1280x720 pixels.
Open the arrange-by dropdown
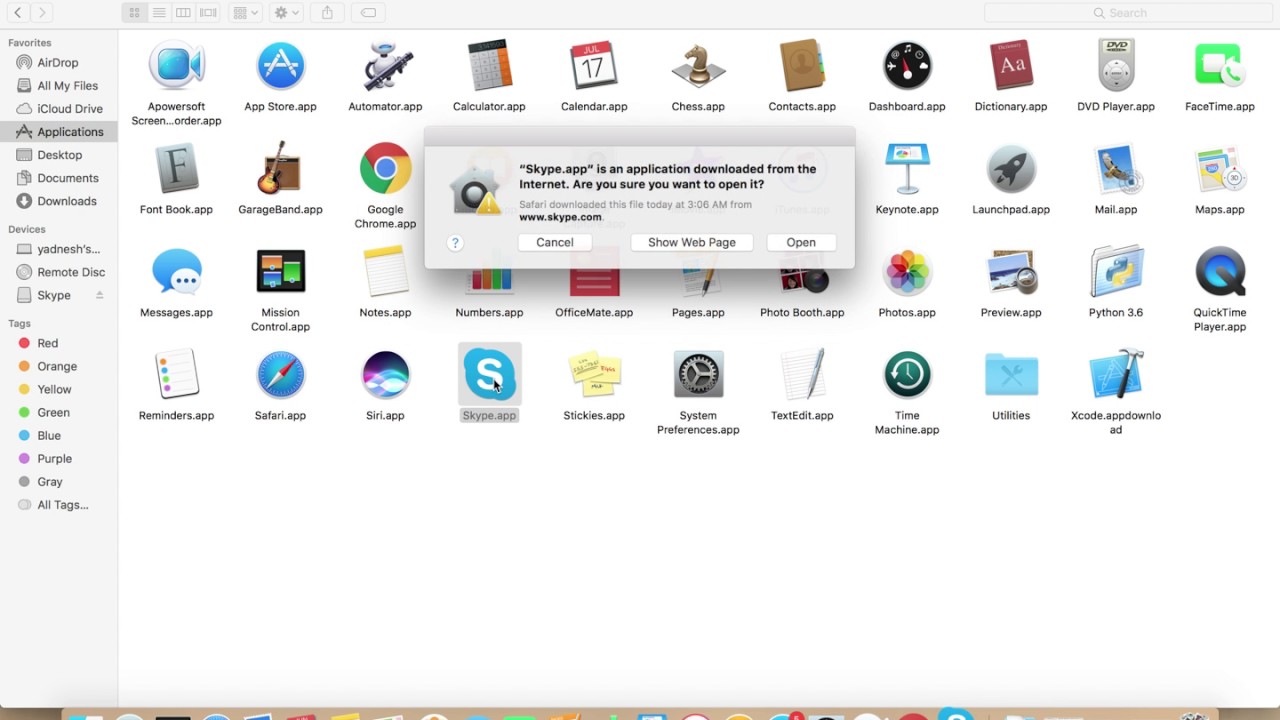pyautogui.click(x=244, y=12)
